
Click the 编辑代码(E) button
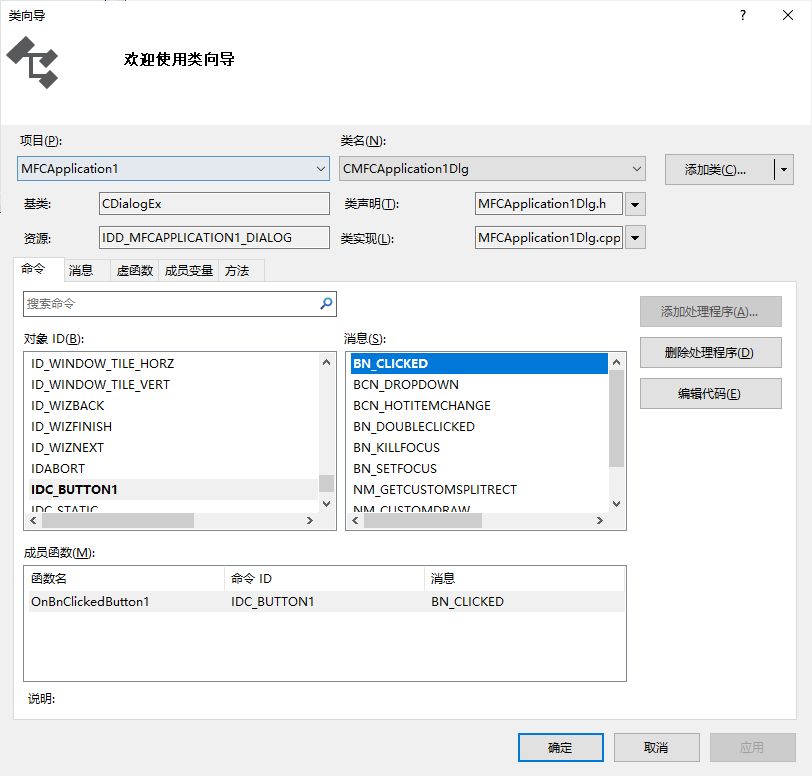[x=710, y=394]
